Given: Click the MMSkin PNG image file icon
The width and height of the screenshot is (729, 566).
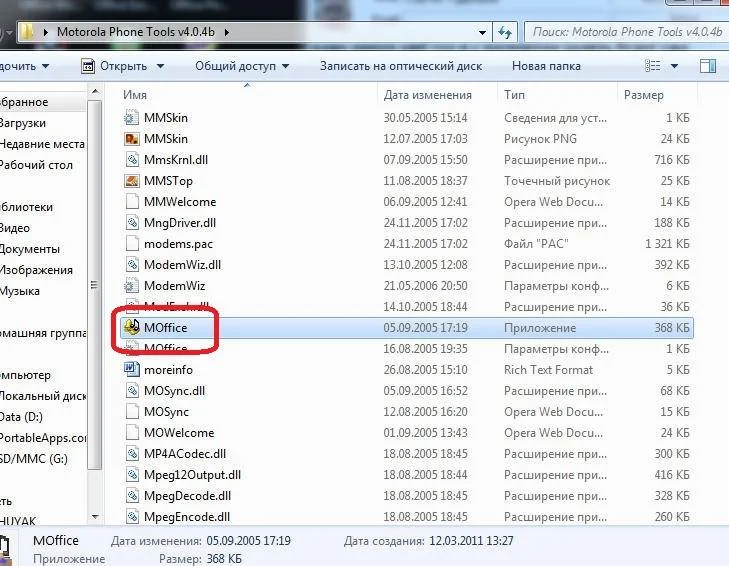Looking at the screenshot, I should [x=132, y=139].
